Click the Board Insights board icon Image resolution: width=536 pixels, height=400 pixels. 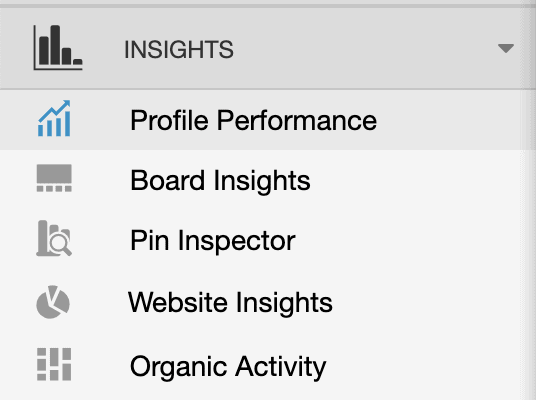pyautogui.click(x=54, y=178)
